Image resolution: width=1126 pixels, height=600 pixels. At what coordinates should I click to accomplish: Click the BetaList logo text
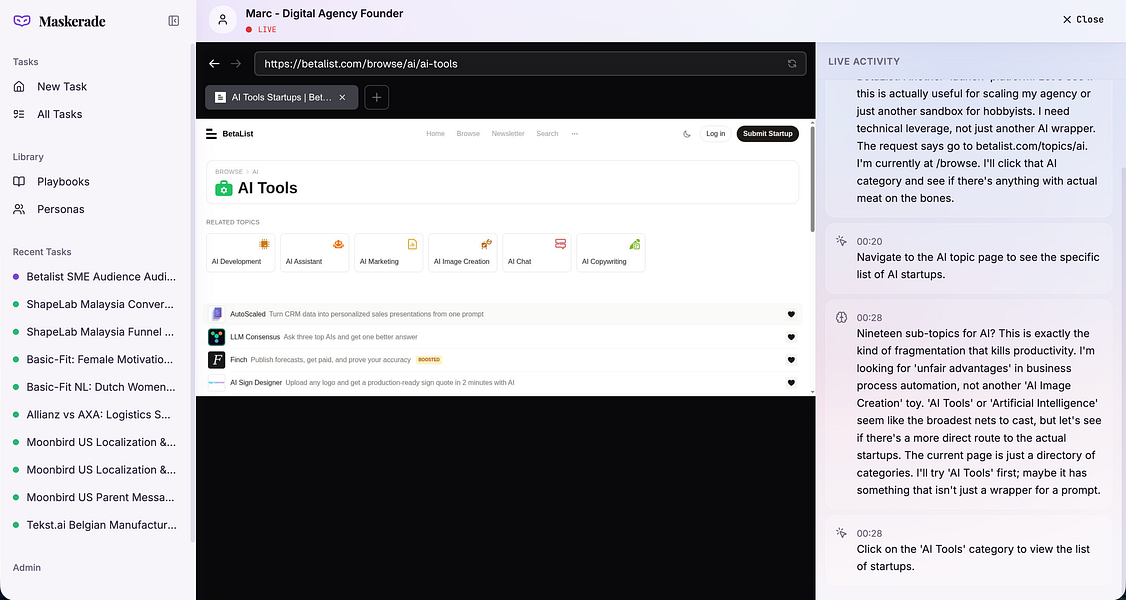[238, 133]
